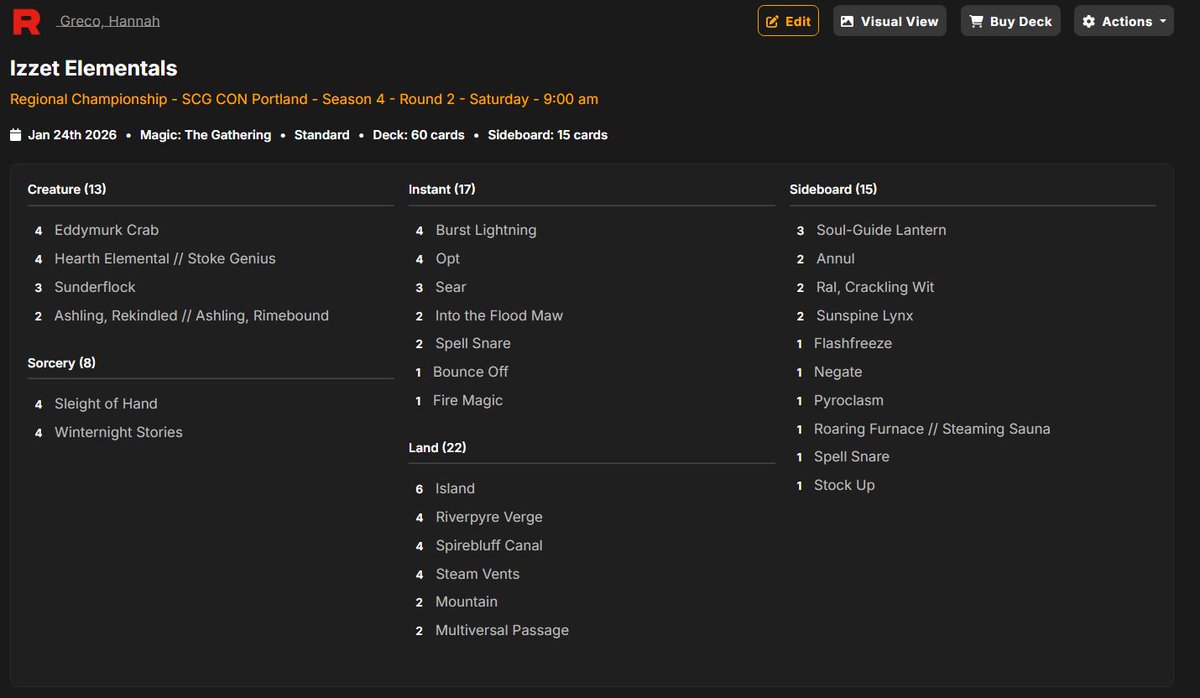Click the Negate sideboard card
This screenshot has width=1200, height=698.
[x=838, y=372]
